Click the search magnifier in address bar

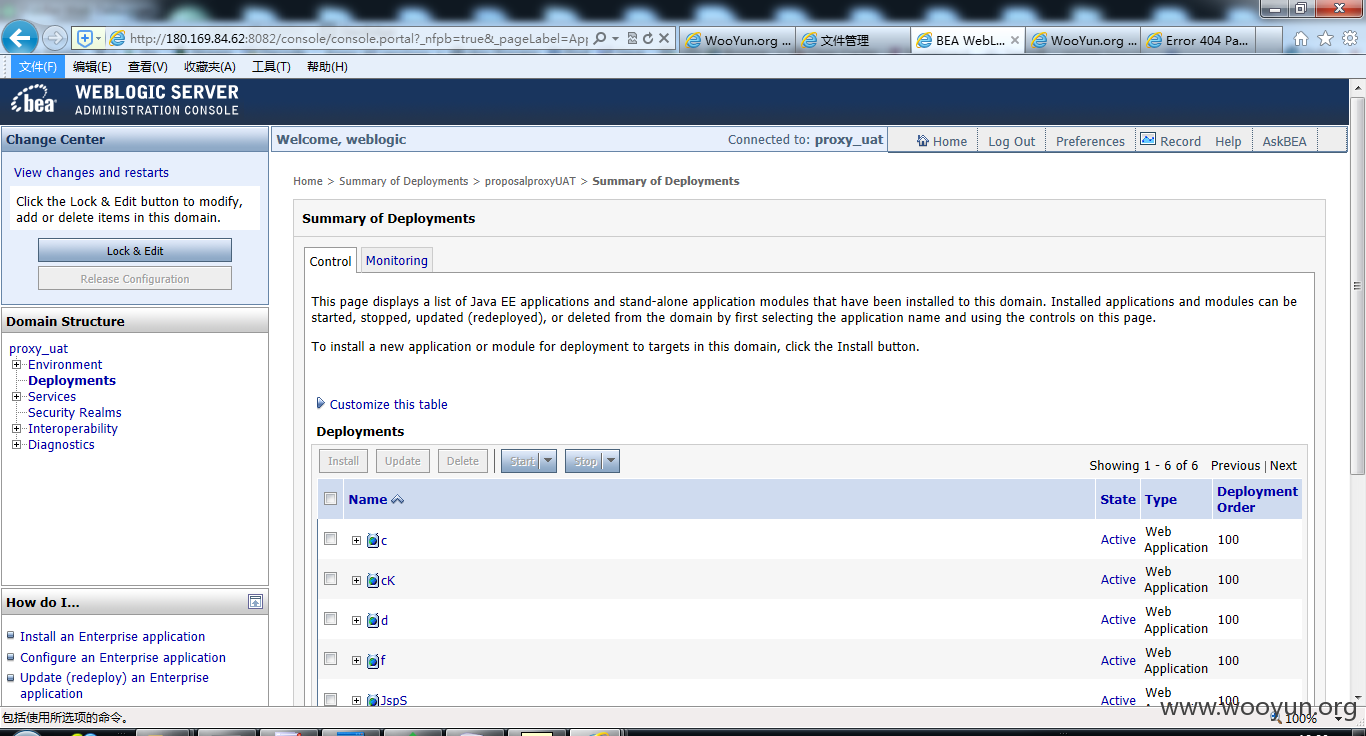tap(600, 39)
